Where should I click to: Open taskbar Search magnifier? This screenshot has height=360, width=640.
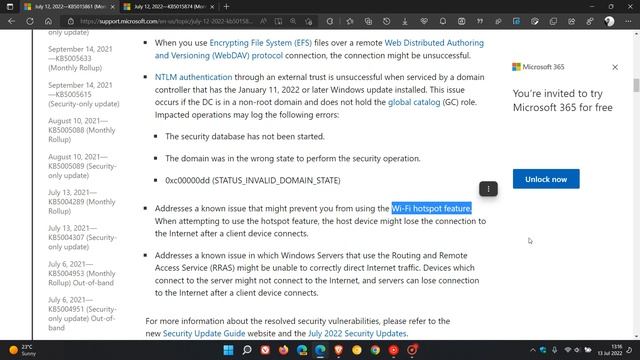tap(247, 350)
